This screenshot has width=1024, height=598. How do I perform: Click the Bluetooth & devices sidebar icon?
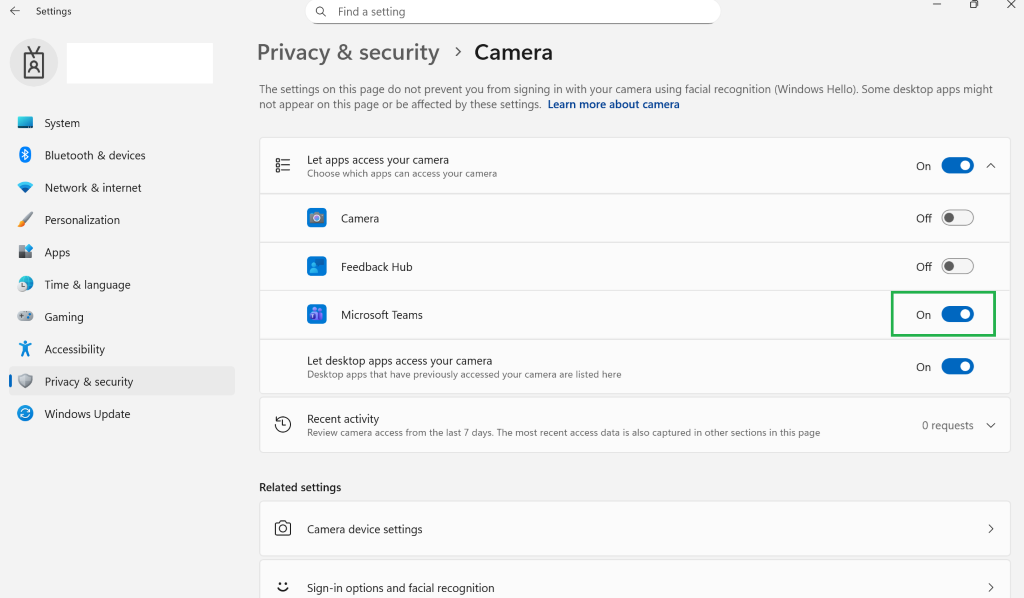[x=26, y=155]
